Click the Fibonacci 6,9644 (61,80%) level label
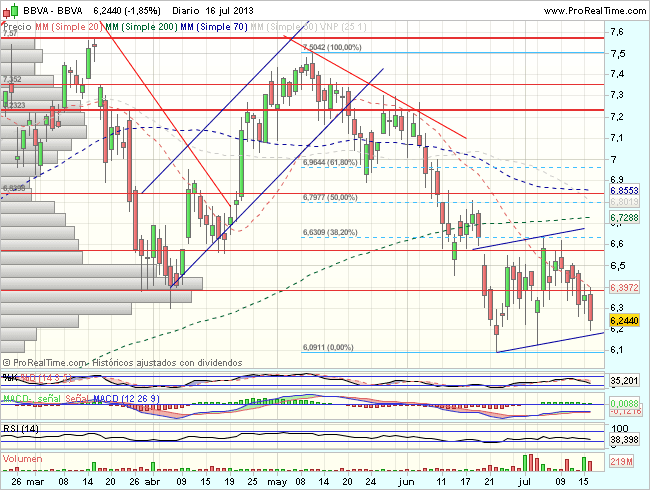The width and height of the screenshot is (650, 490). 330,162
